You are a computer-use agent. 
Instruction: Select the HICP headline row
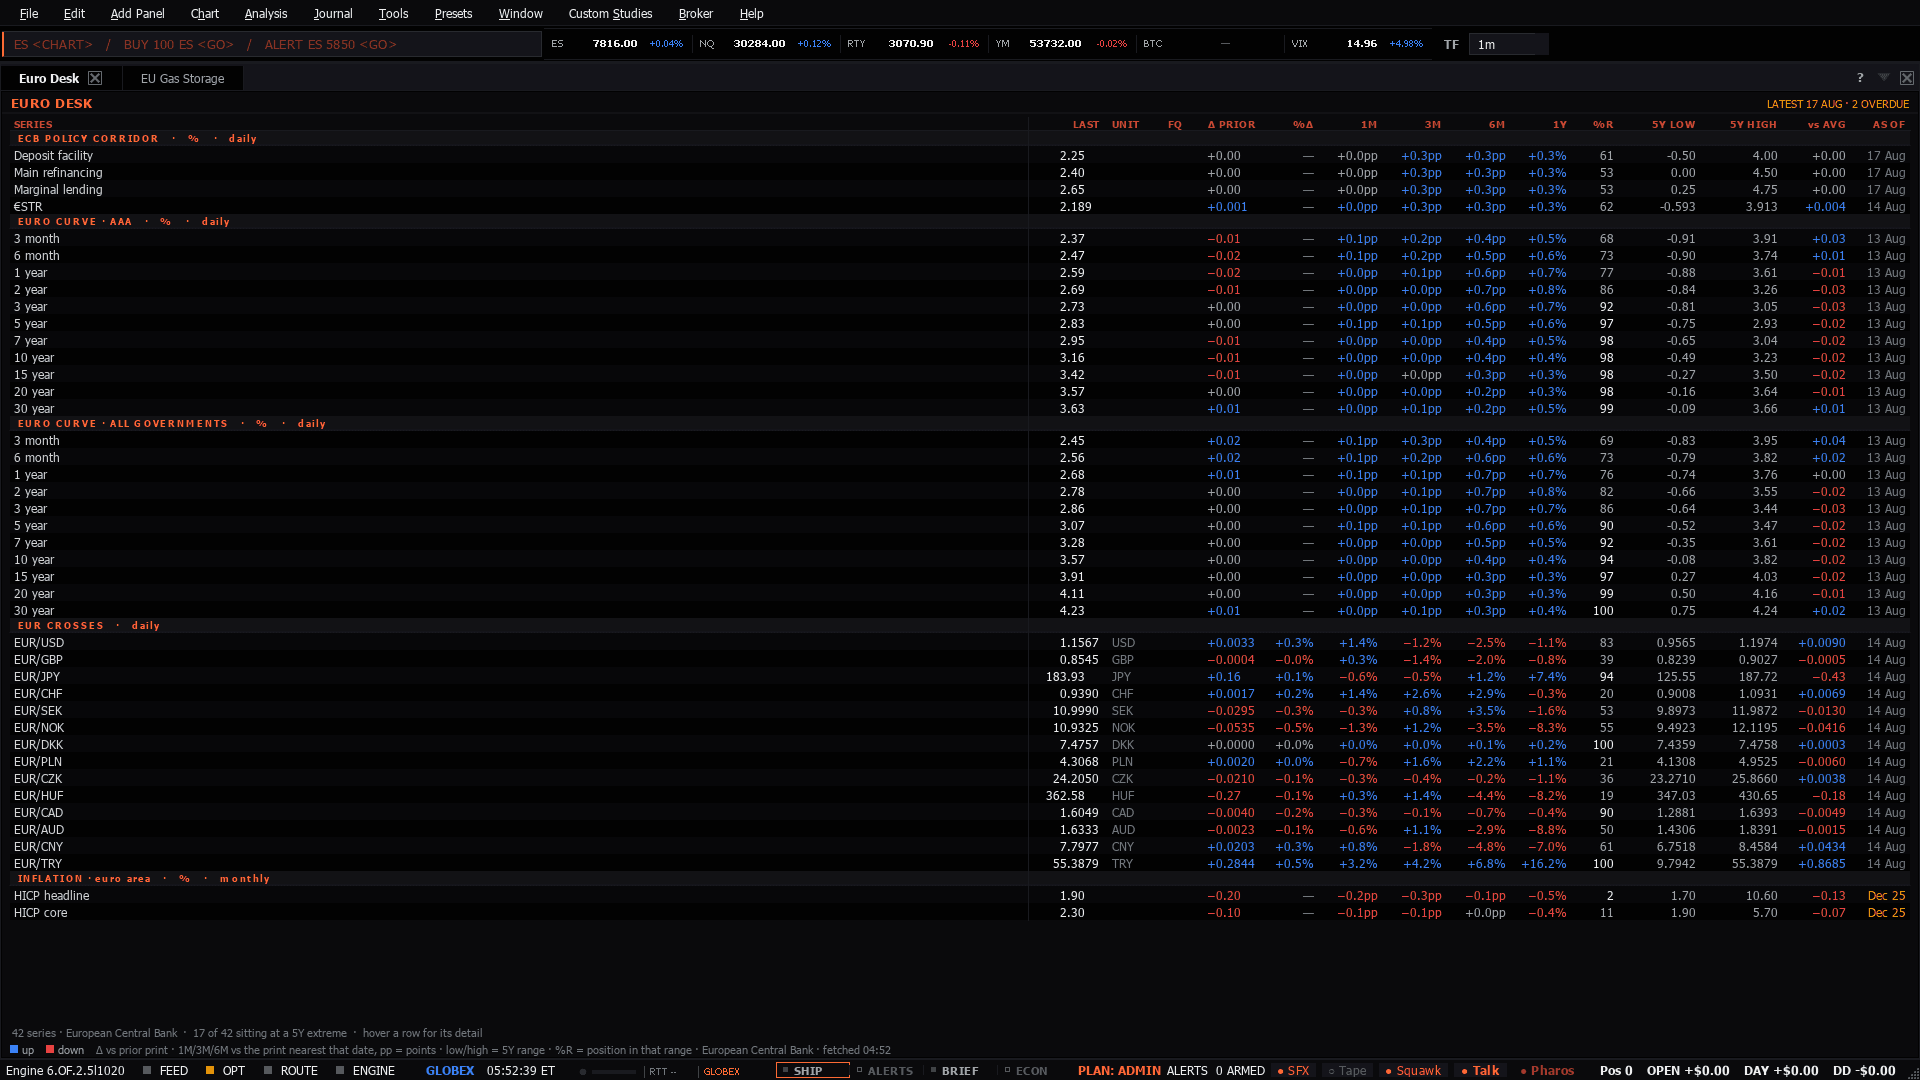[960, 896]
